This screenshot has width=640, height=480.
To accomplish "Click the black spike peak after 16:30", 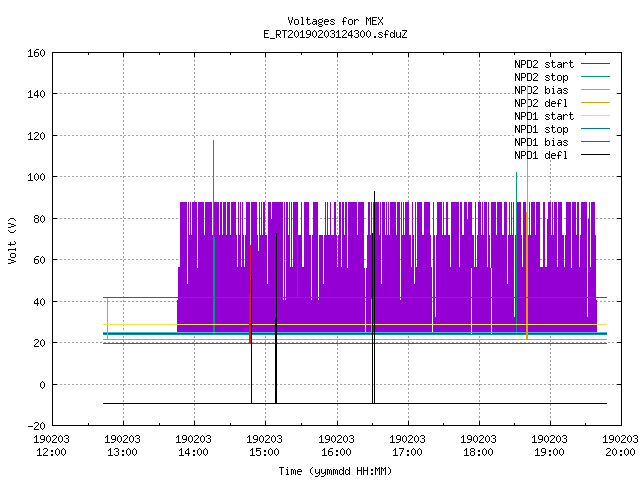I will pyautogui.click(x=374, y=192).
